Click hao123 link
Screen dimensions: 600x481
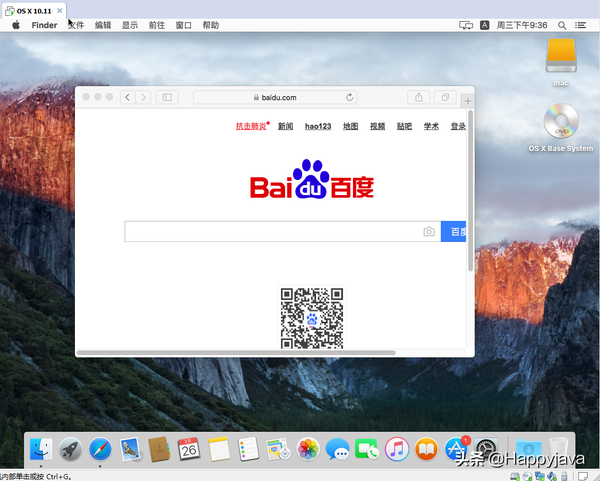coord(318,126)
